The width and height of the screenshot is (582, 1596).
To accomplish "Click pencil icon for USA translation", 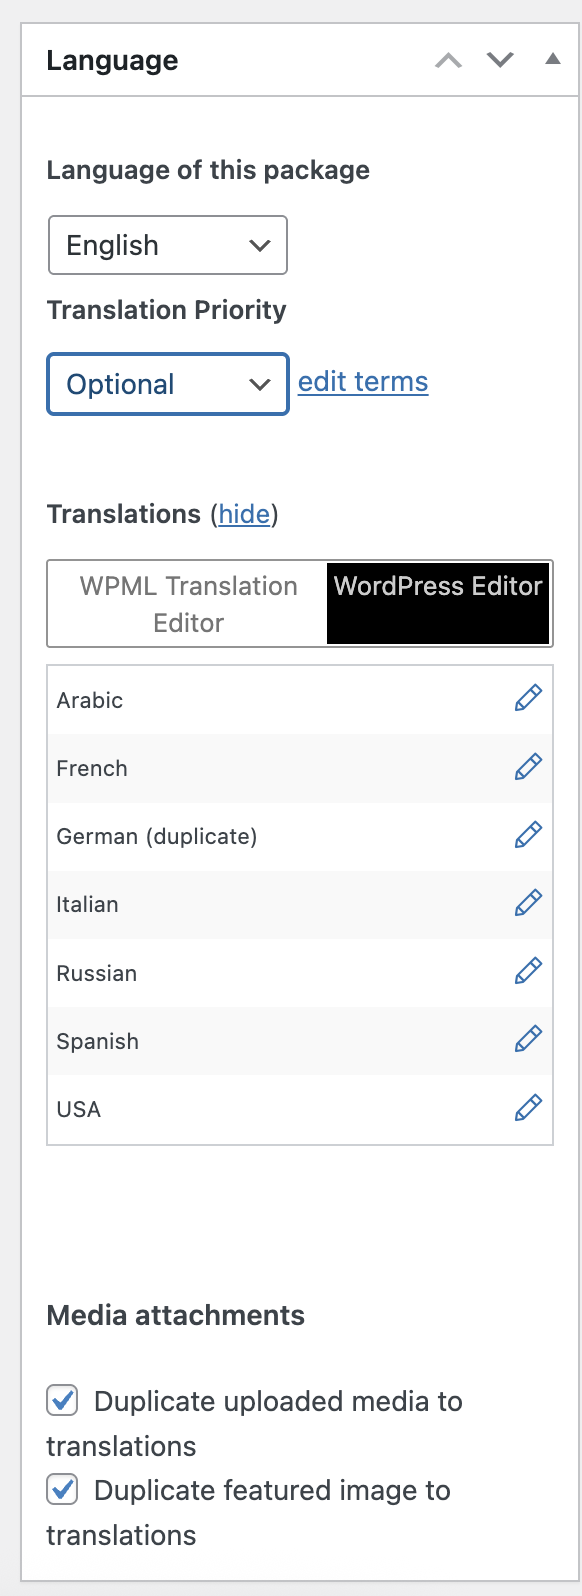I will point(528,1108).
